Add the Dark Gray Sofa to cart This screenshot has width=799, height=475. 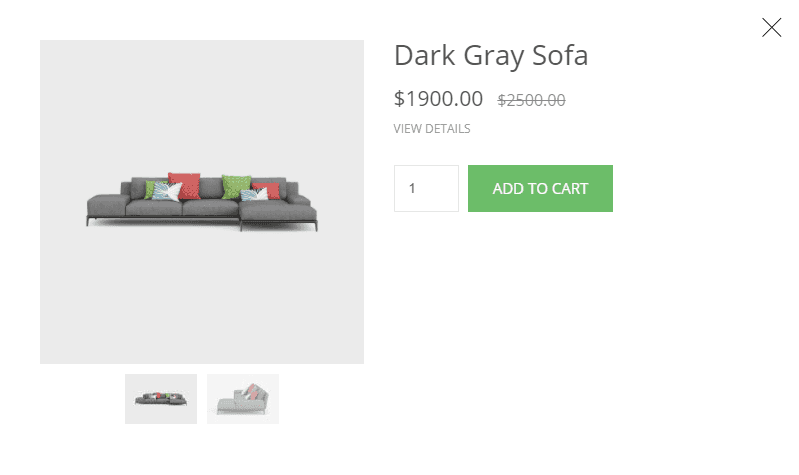coord(540,188)
